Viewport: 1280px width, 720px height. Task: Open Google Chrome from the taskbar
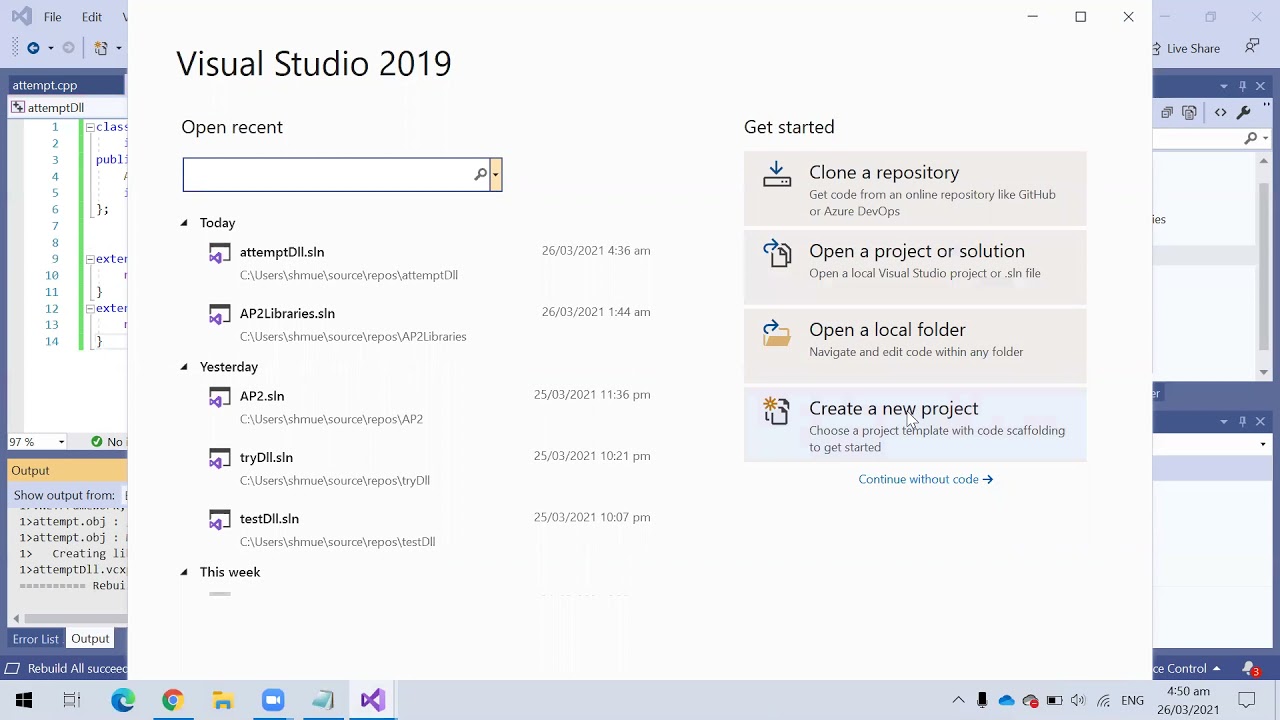click(173, 700)
